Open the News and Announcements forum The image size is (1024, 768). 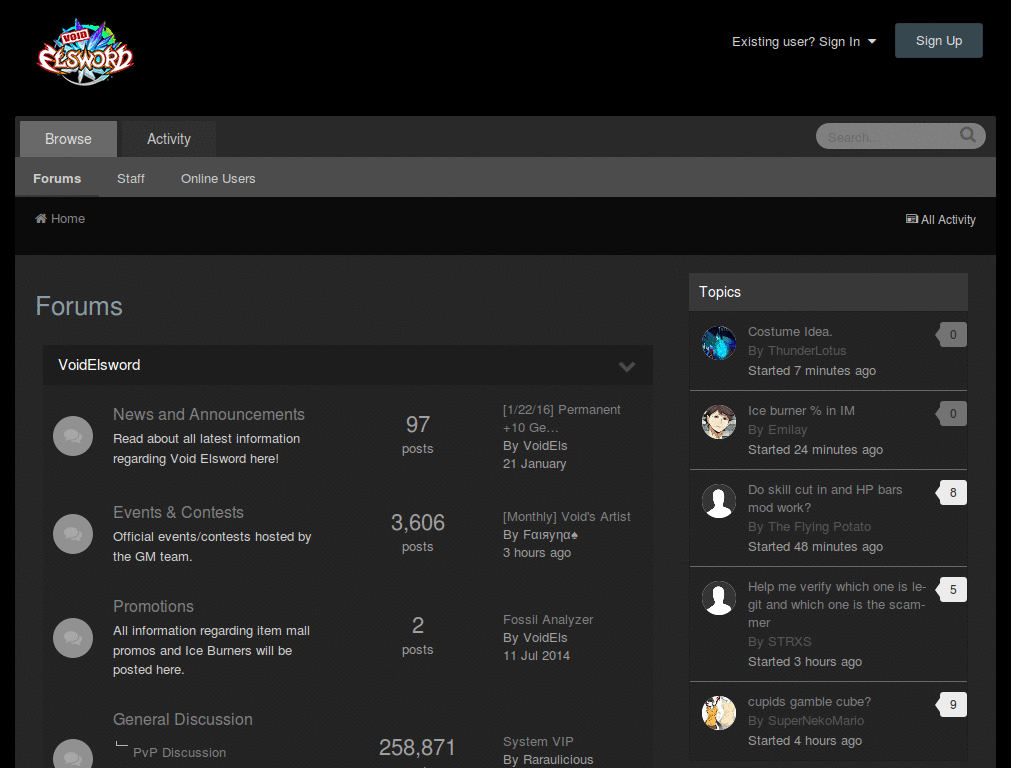[209, 414]
